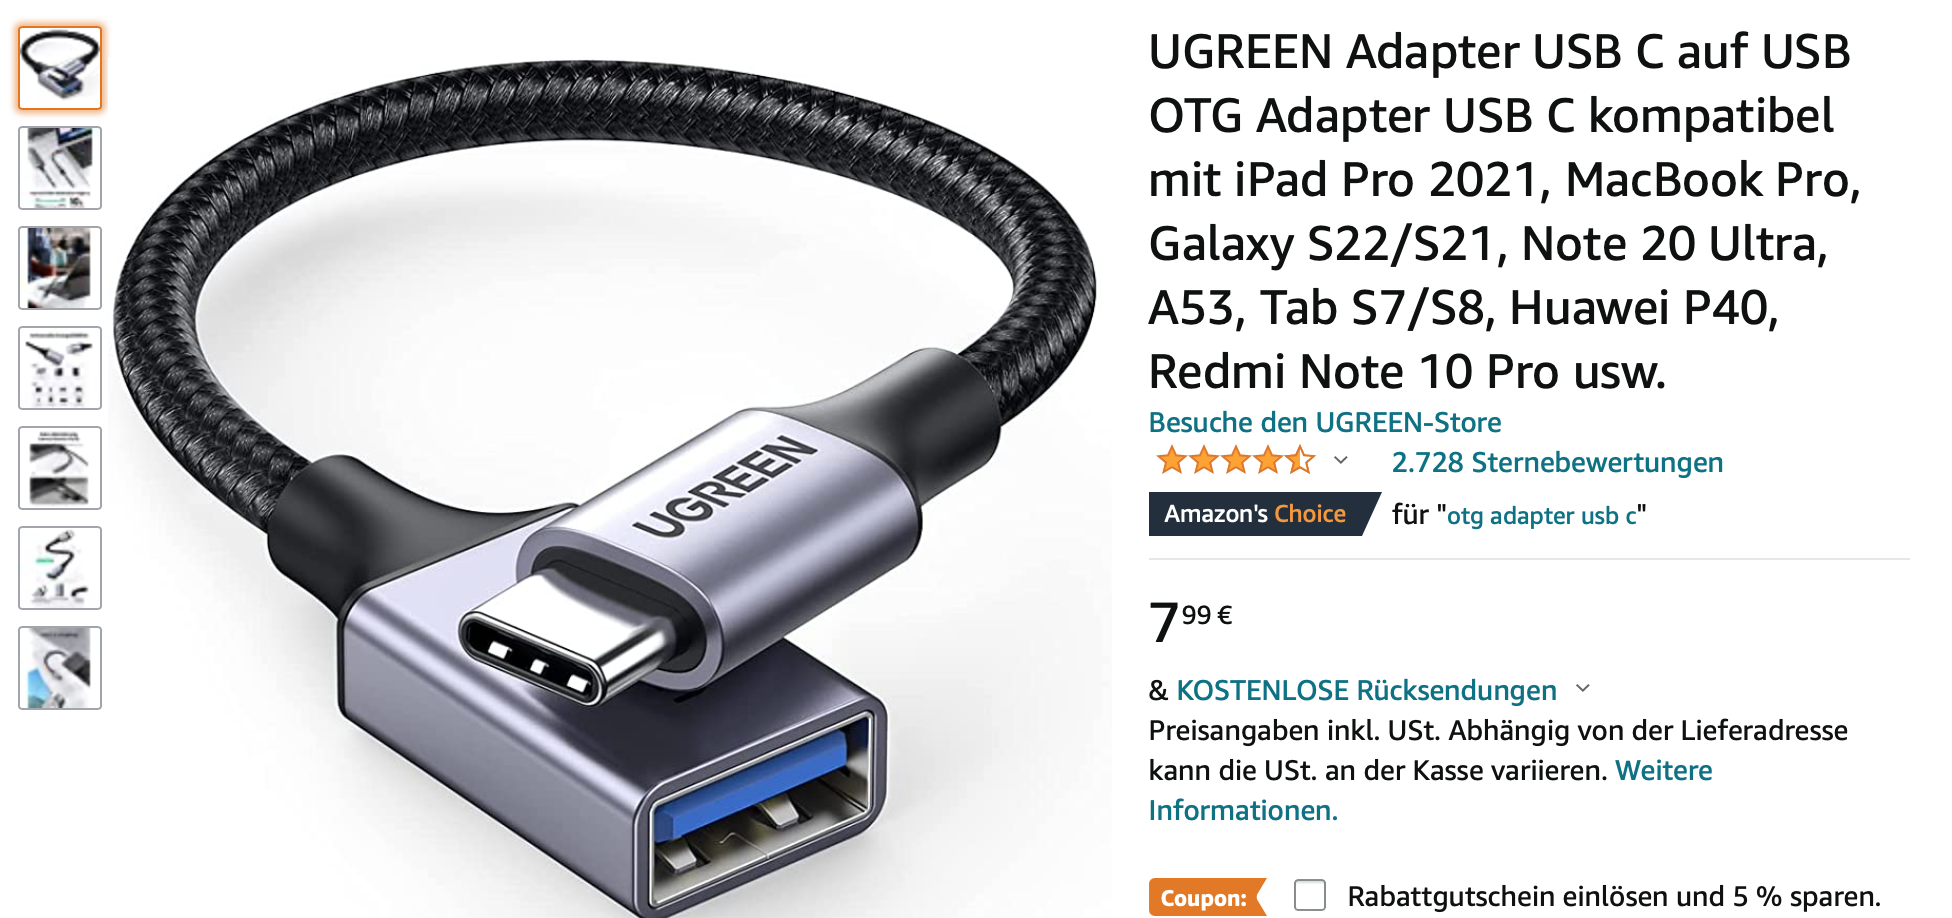This screenshot has height=918, width=1952.
Task: Click the 7,99 € price
Action: (1190, 622)
